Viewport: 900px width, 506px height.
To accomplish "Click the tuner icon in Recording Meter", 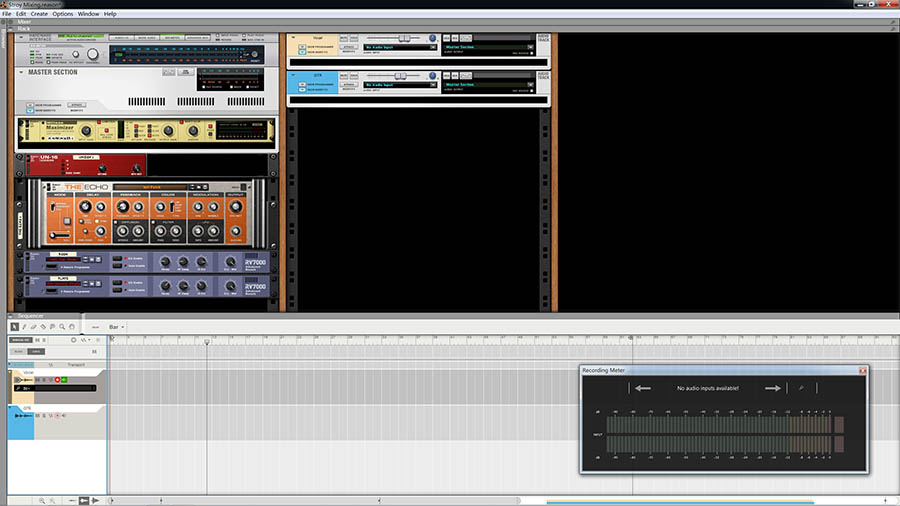I will click(x=801, y=388).
